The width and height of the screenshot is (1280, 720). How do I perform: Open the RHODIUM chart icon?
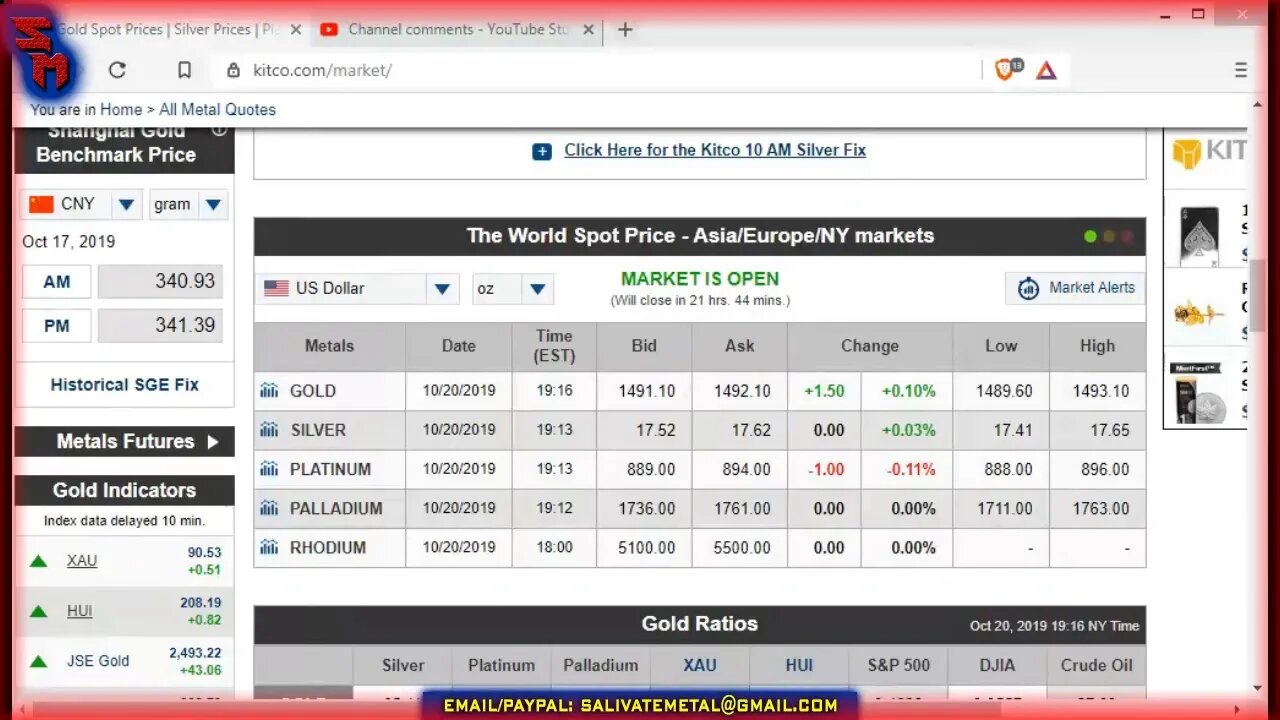pos(269,547)
